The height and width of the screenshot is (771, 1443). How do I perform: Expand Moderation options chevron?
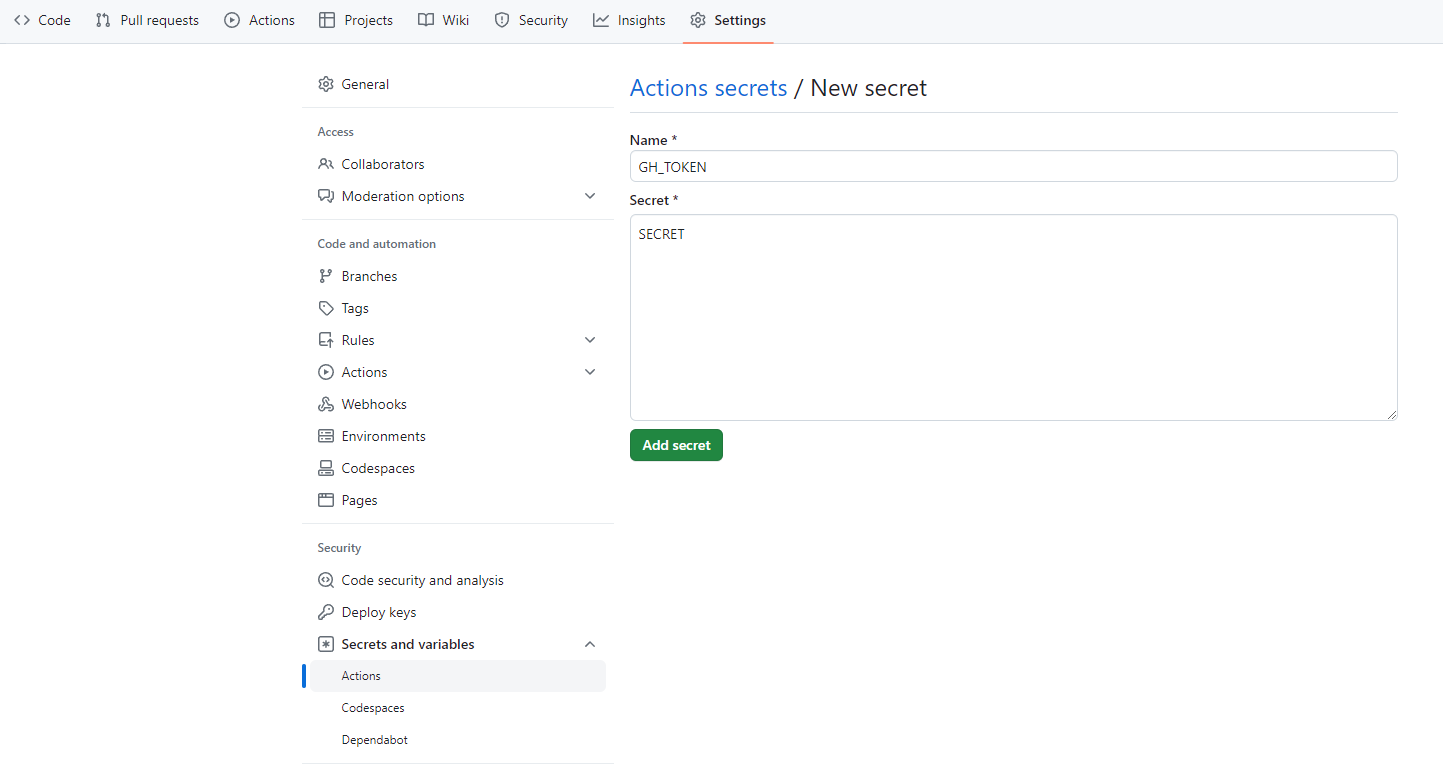[590, 196]
